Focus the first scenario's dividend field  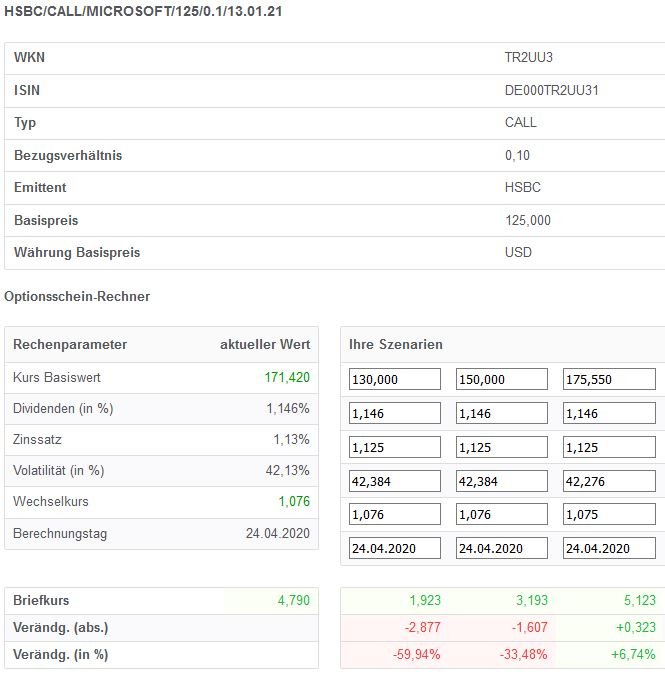tap(394, 412)
